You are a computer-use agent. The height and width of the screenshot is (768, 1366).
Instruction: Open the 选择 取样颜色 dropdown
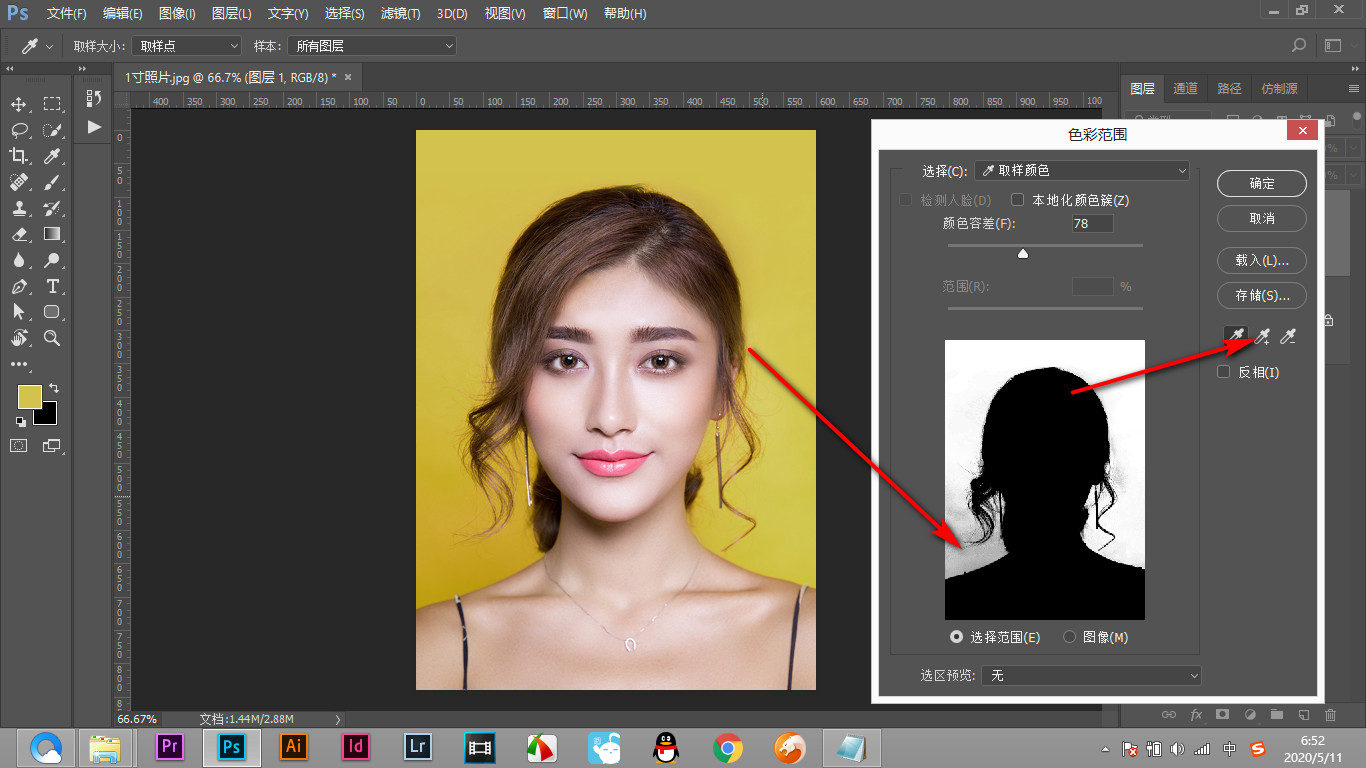click(1081, 171)
